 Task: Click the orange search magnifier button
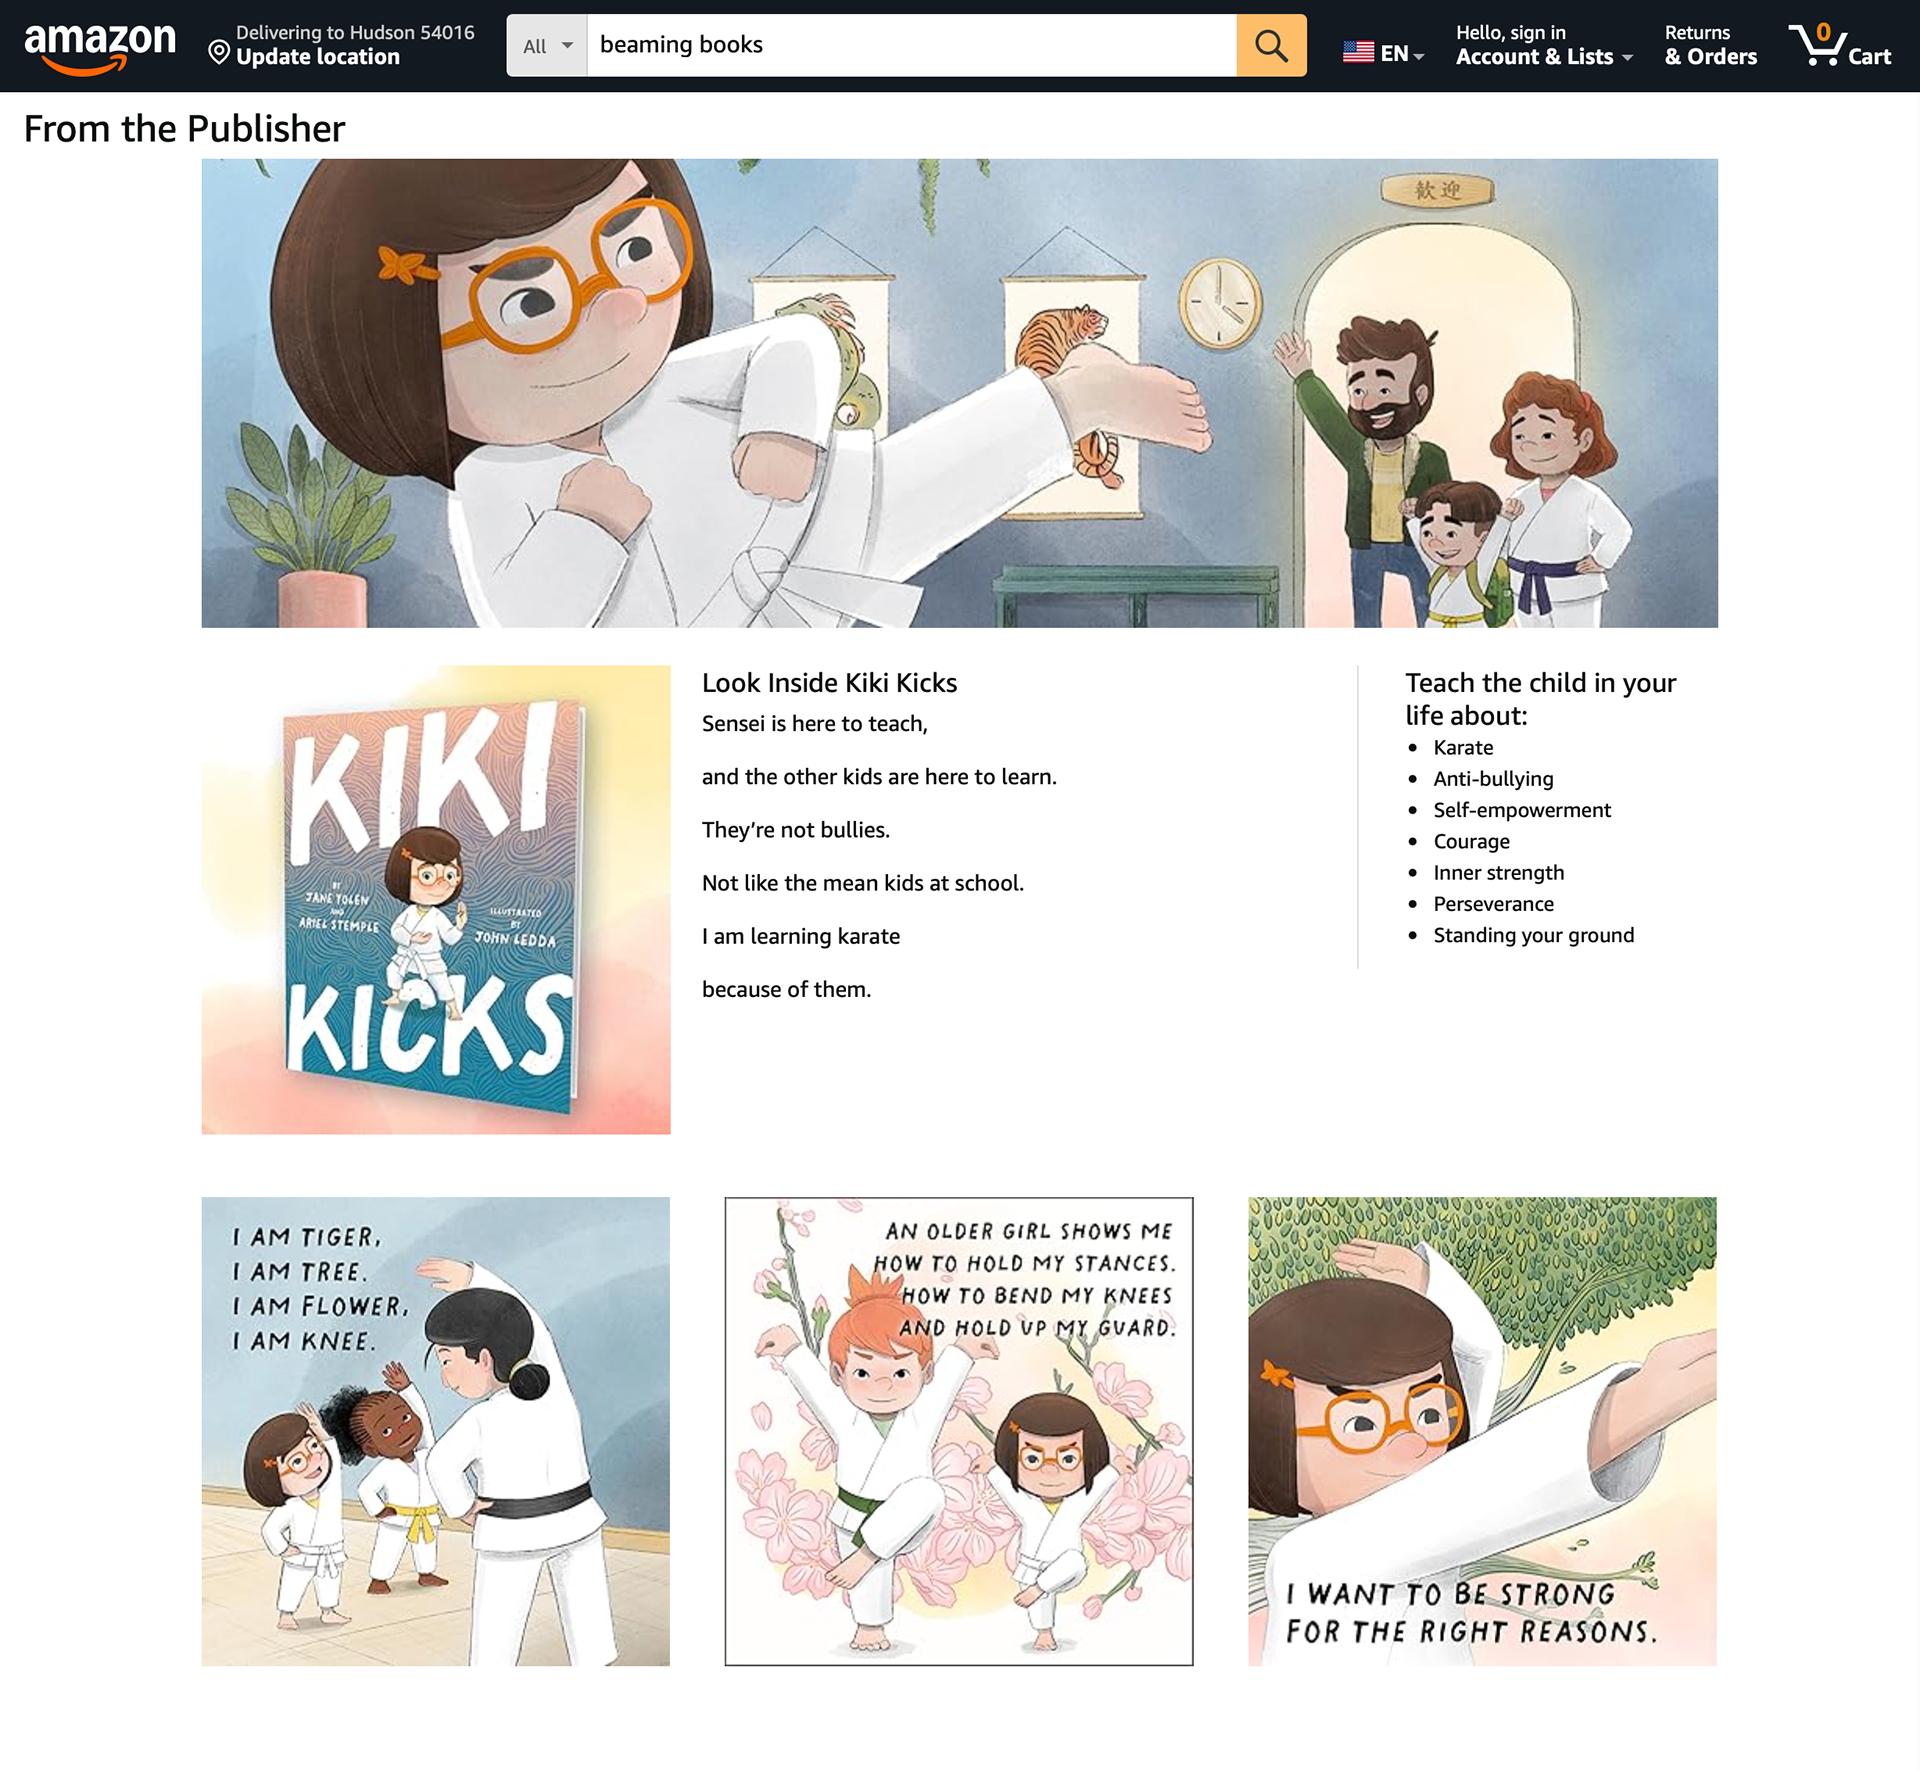pos(1271,46)
